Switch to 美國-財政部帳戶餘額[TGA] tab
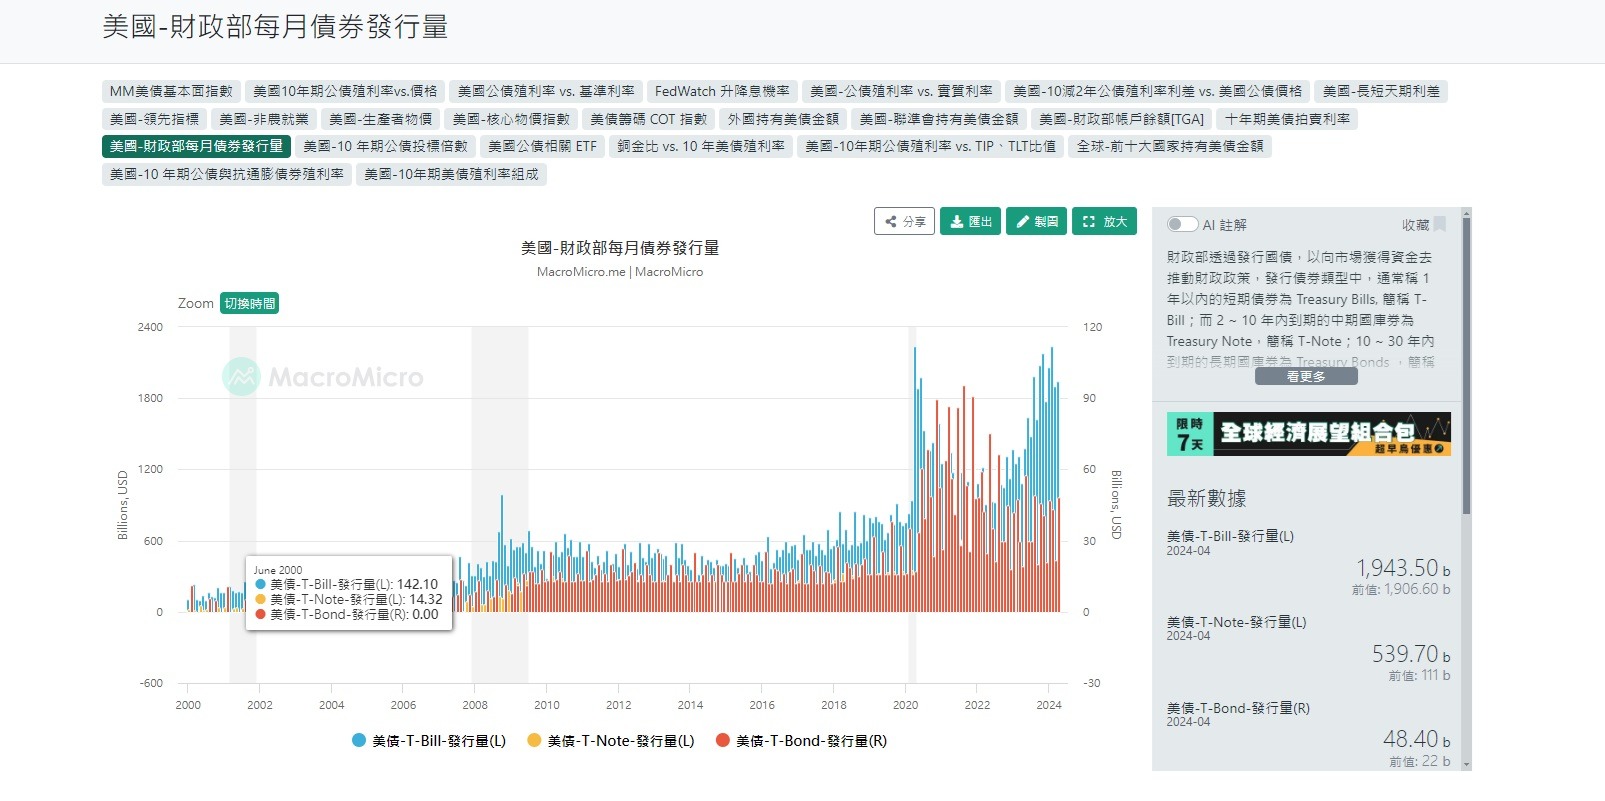1605x801 pixels. [x=1121, y=119]
